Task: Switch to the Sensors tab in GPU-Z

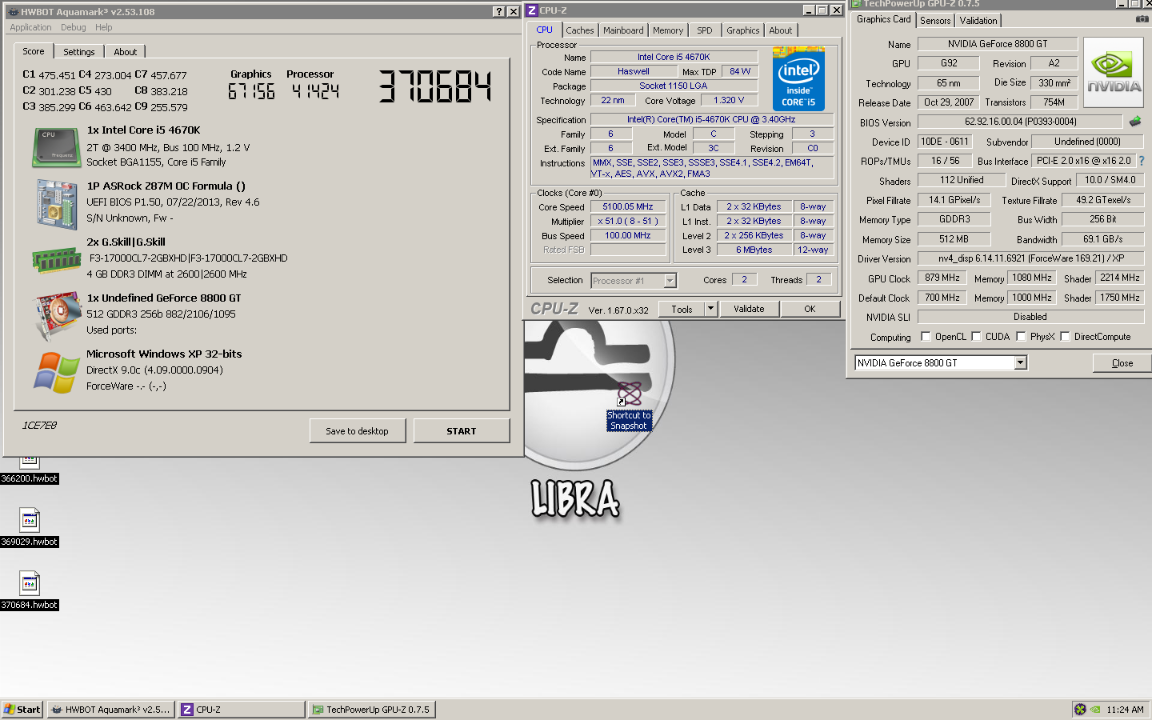Action: point(935,21)
